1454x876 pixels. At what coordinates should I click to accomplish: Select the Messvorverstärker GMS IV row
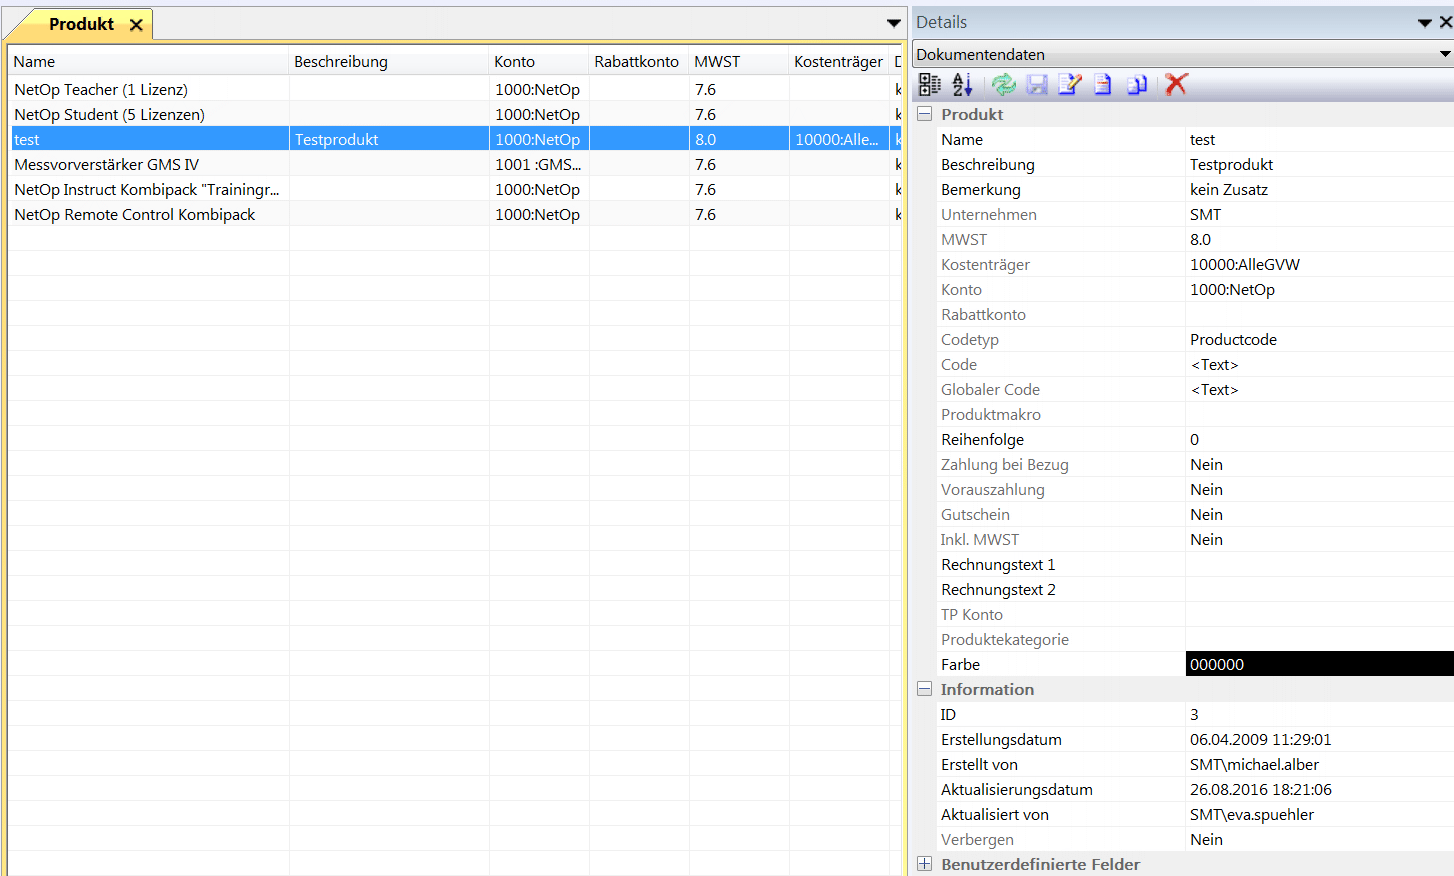pos(107,164)
